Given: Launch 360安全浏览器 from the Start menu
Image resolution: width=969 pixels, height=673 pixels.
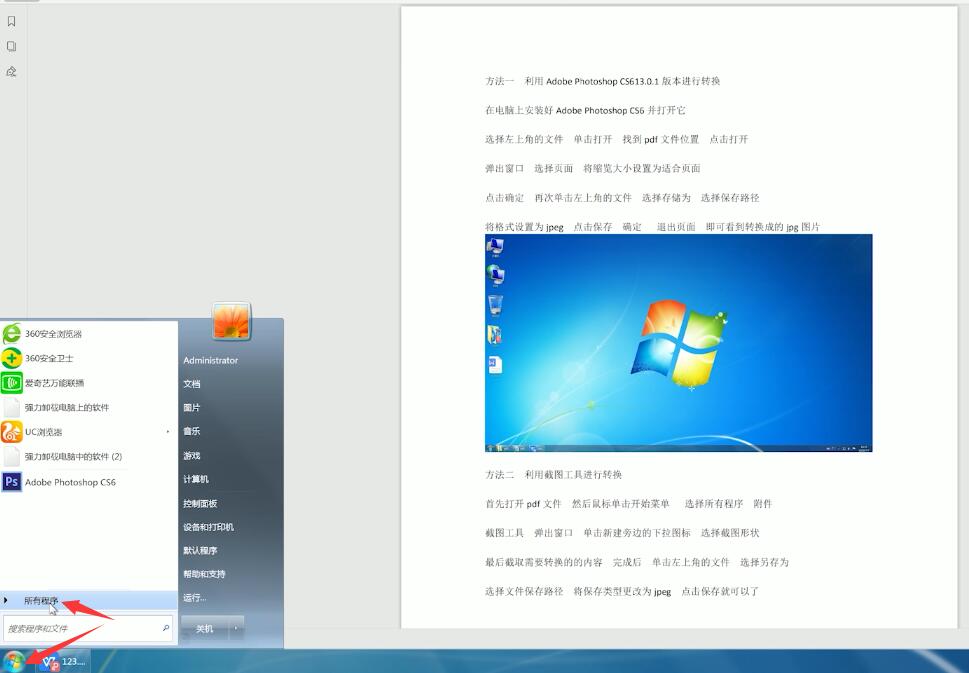Looking at the screenshot, I should tap(88, 334).
